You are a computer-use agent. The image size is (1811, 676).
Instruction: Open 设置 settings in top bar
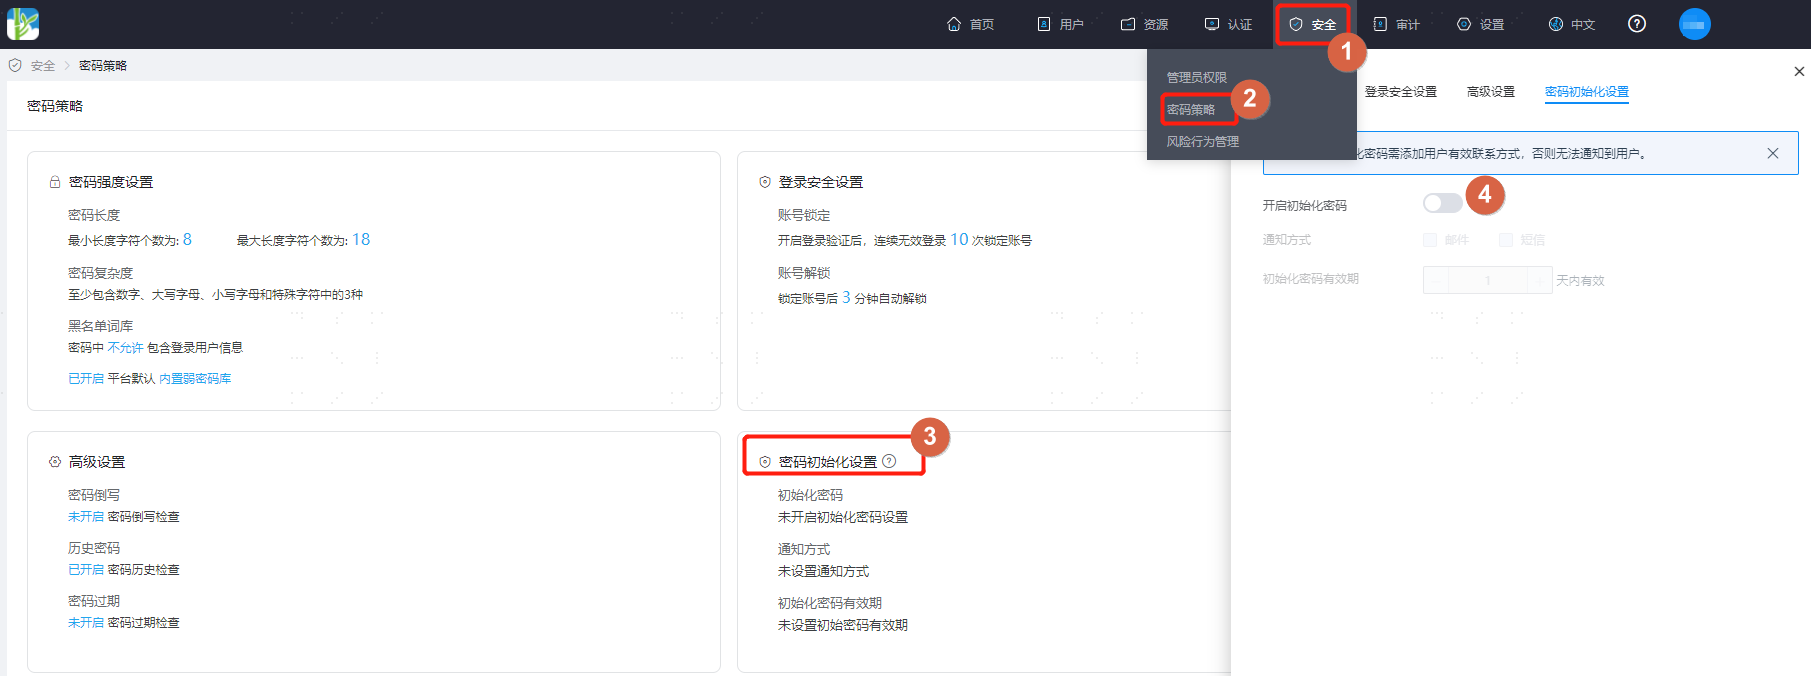(x=1480, y=24)
